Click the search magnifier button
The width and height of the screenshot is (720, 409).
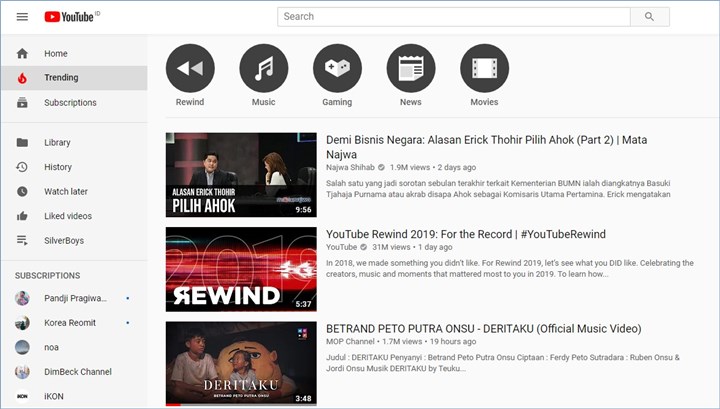[649, 17]
